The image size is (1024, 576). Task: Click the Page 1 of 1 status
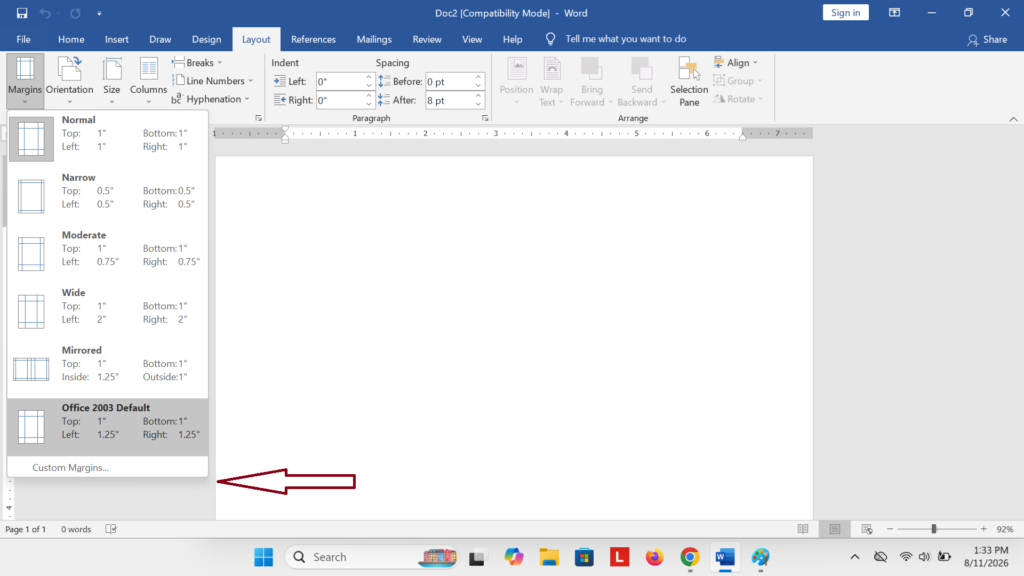[26, 529]
